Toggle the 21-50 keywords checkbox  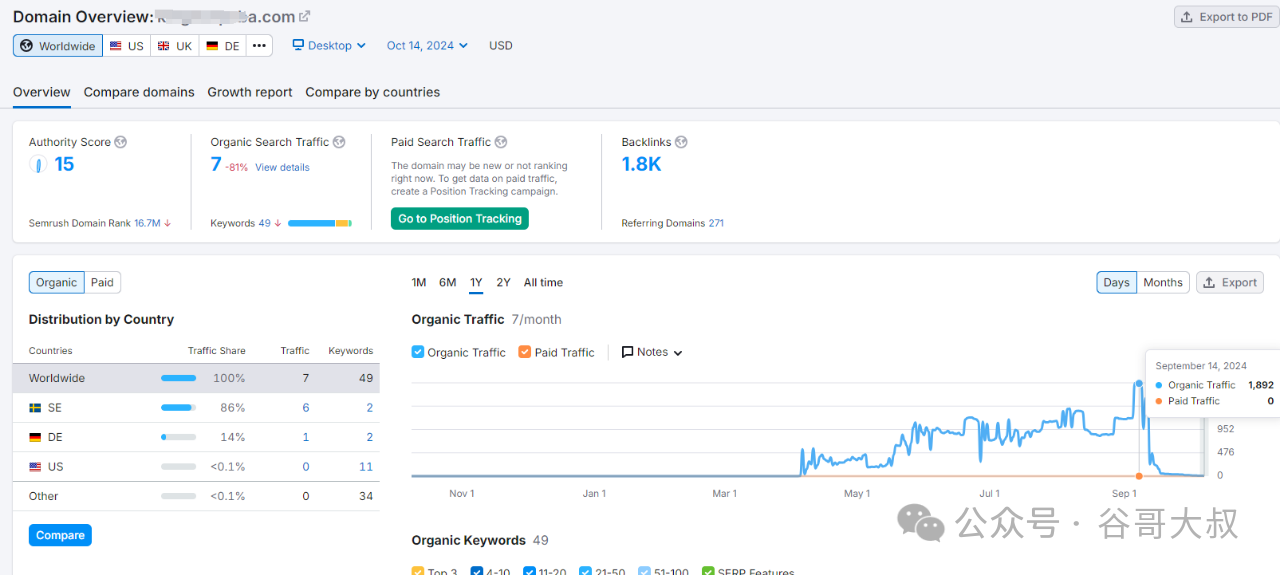[585, 571]
